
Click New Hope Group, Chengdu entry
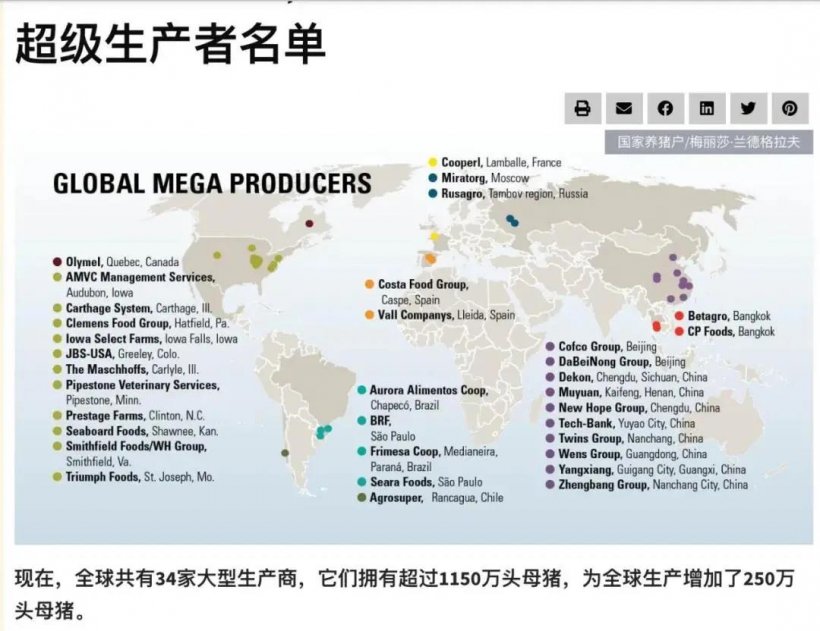pyautogui.click(x=633, y=408)
